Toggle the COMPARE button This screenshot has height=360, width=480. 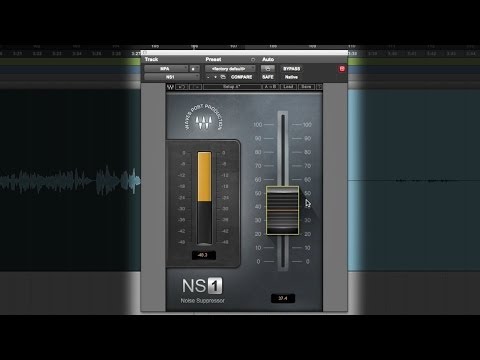coord(241,77)
